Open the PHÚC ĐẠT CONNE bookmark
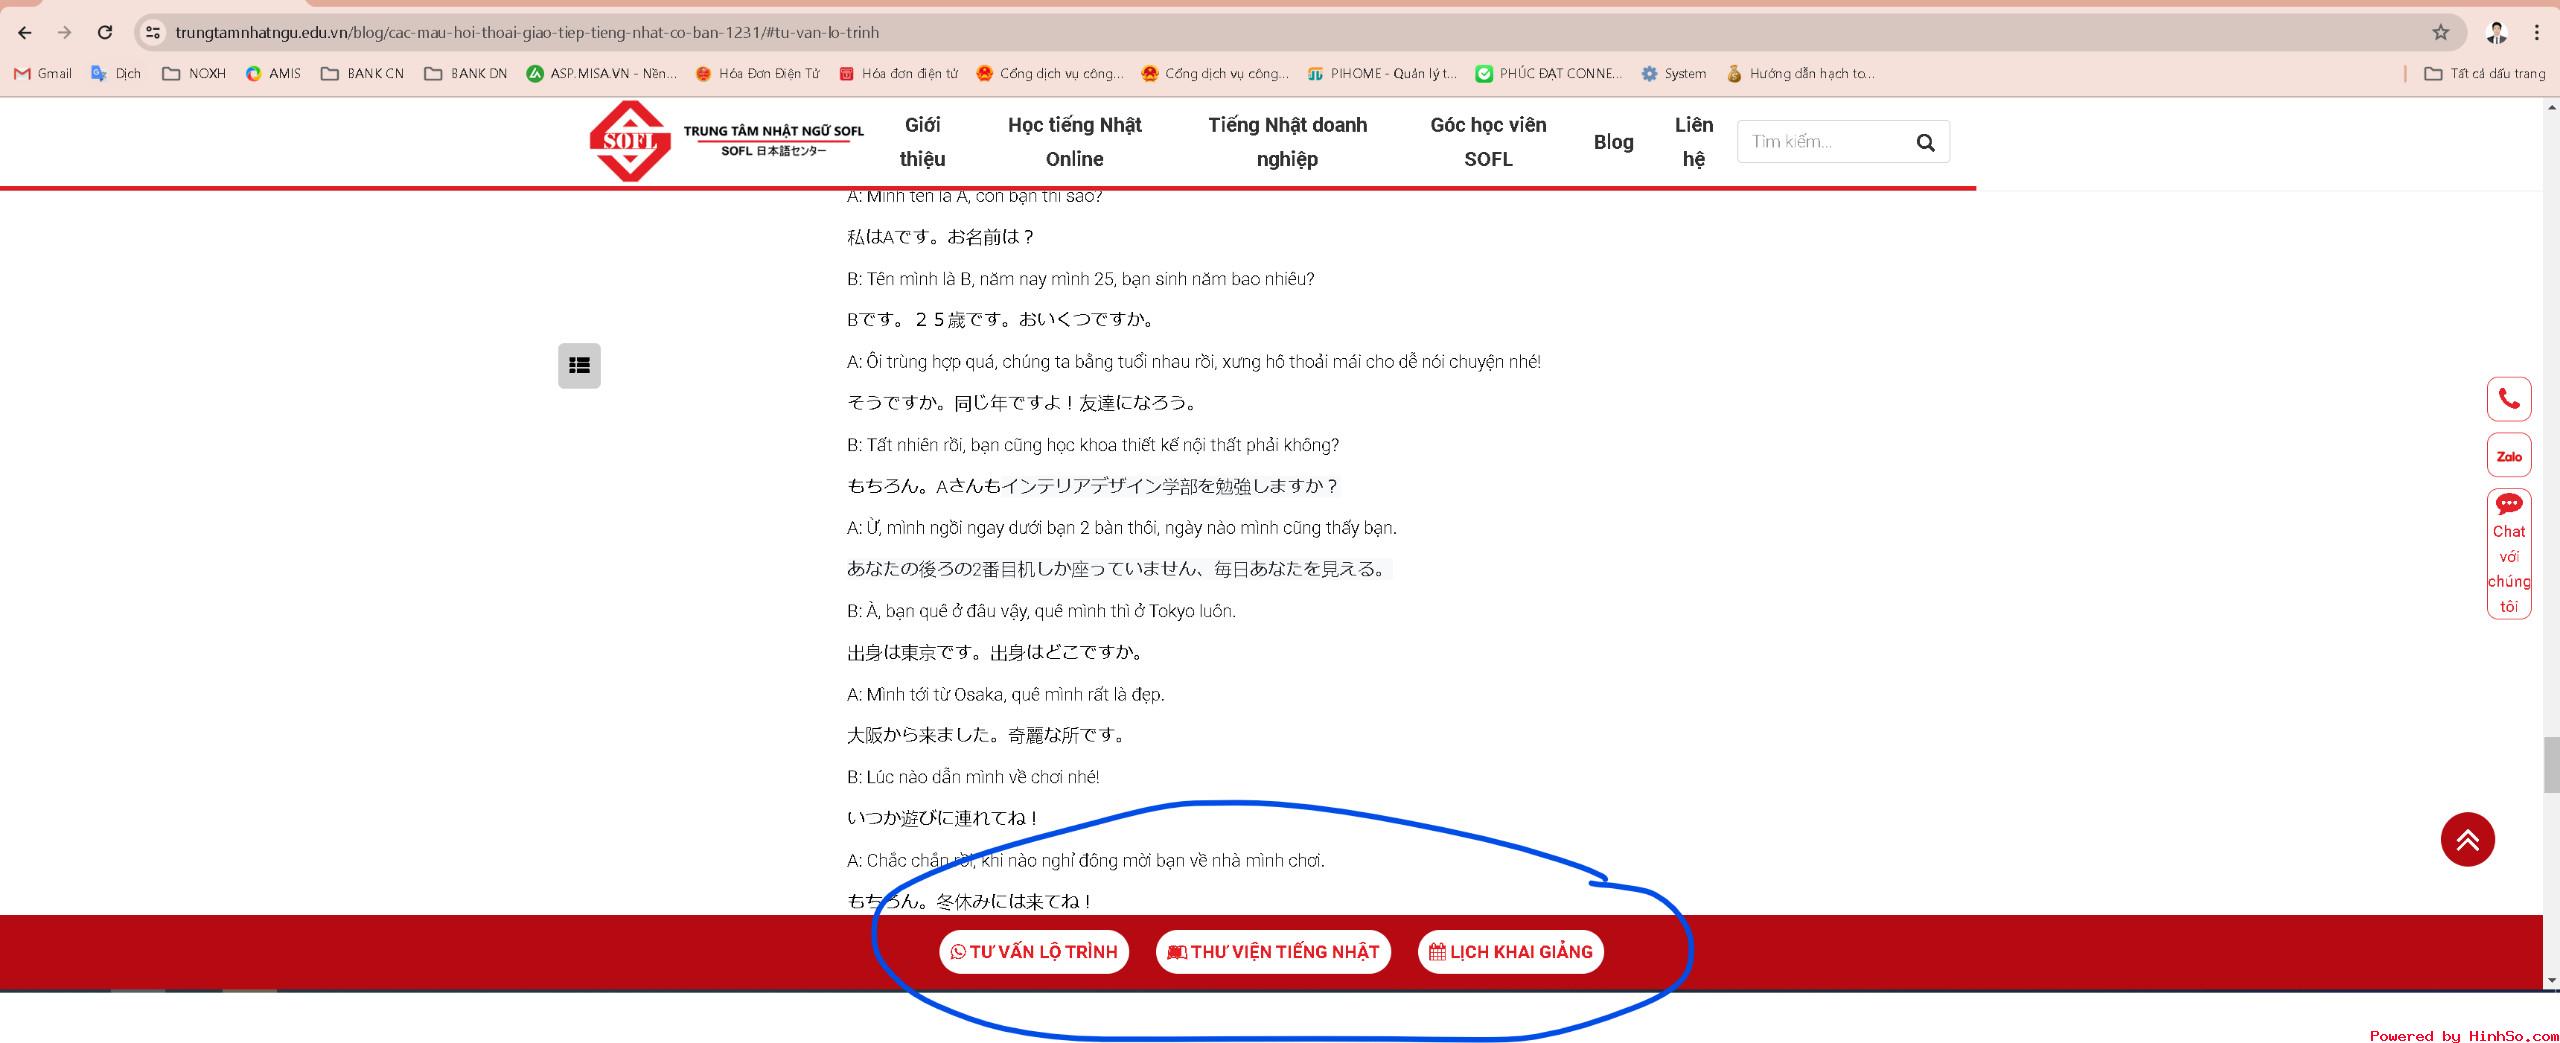The width and height of the screenshot is (2560, 1043). point(1549,73)
